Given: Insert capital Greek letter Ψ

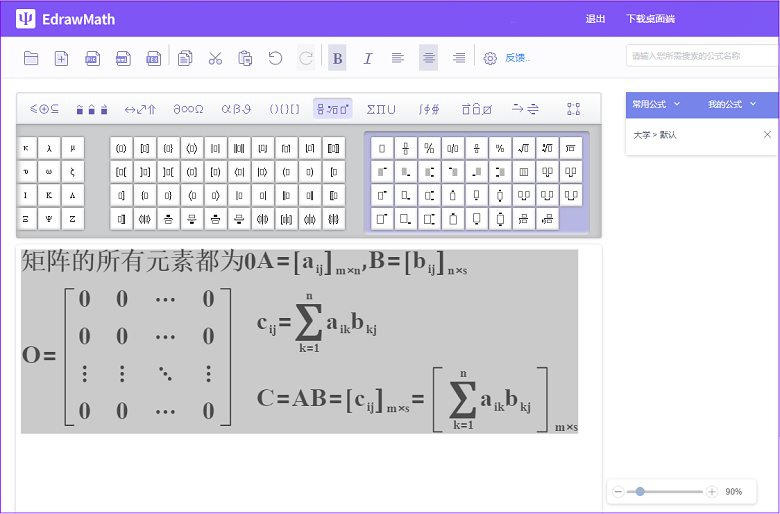Looking at the screenshot, I should coord(49,219).
